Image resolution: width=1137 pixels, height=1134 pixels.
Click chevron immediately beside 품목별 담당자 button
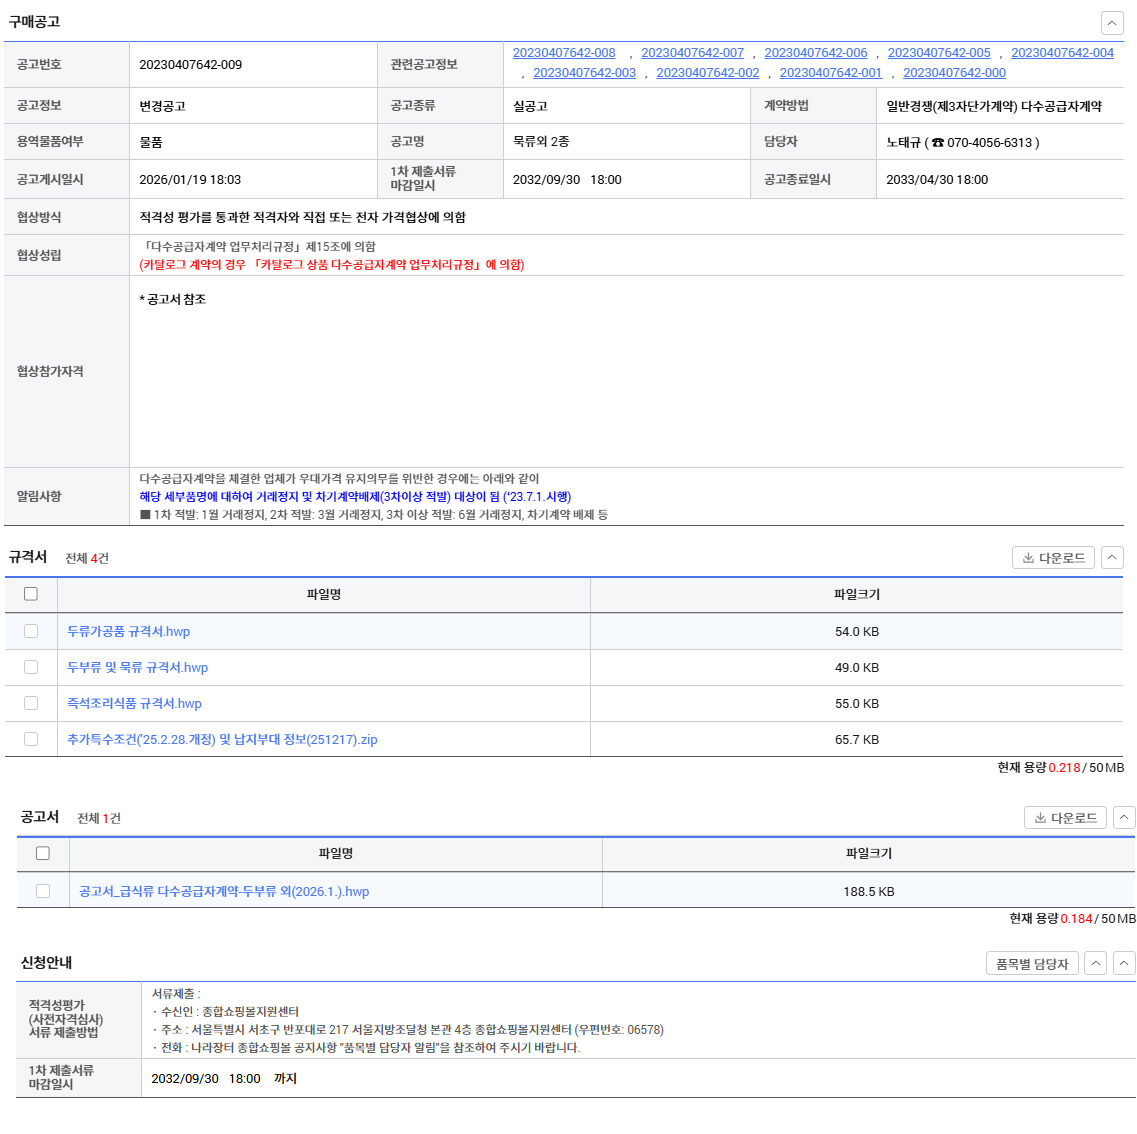tap(1096, 964)
